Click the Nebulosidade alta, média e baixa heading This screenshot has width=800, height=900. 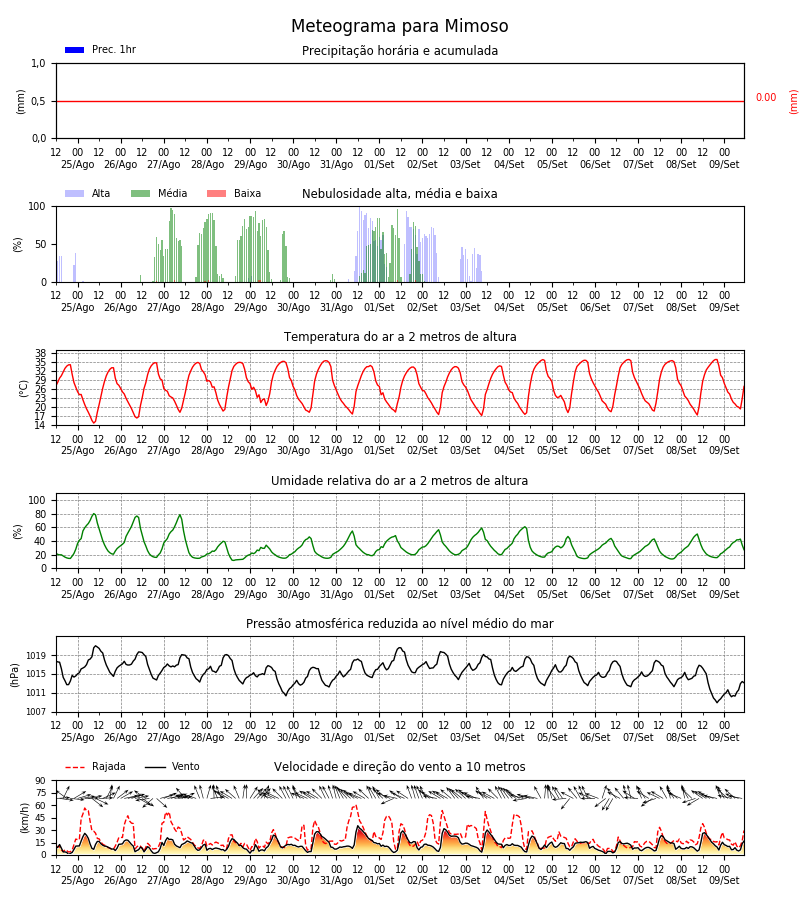(x=399, y=194)
